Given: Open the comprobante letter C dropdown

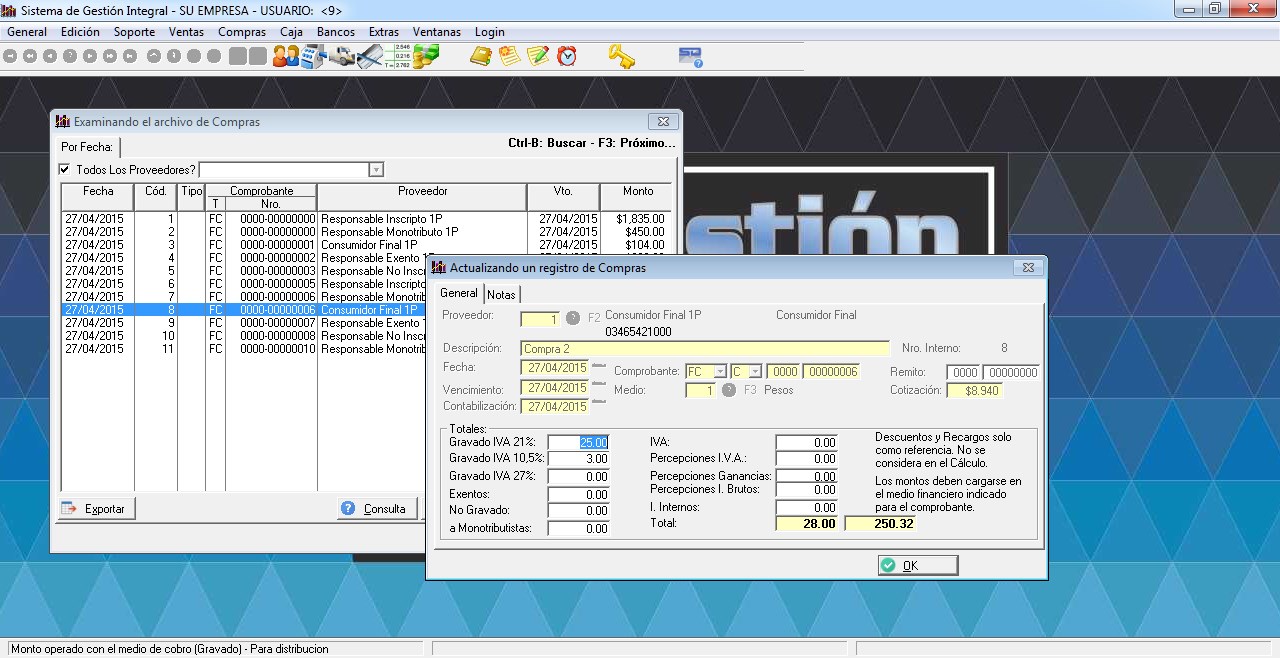Looking at the screenshot, I should [x=755, y=372].
